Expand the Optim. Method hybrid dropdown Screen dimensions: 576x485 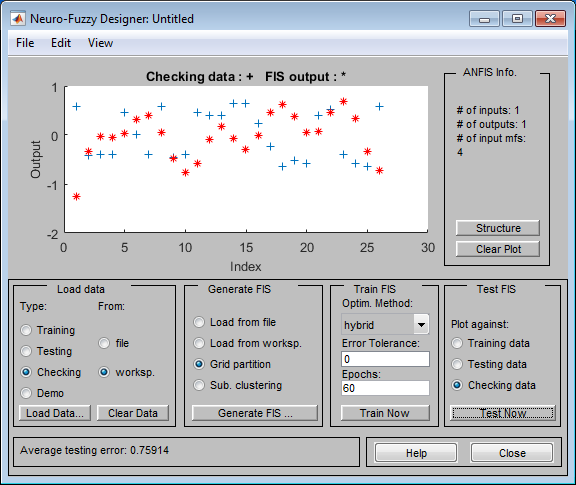[x=421, y=324]
